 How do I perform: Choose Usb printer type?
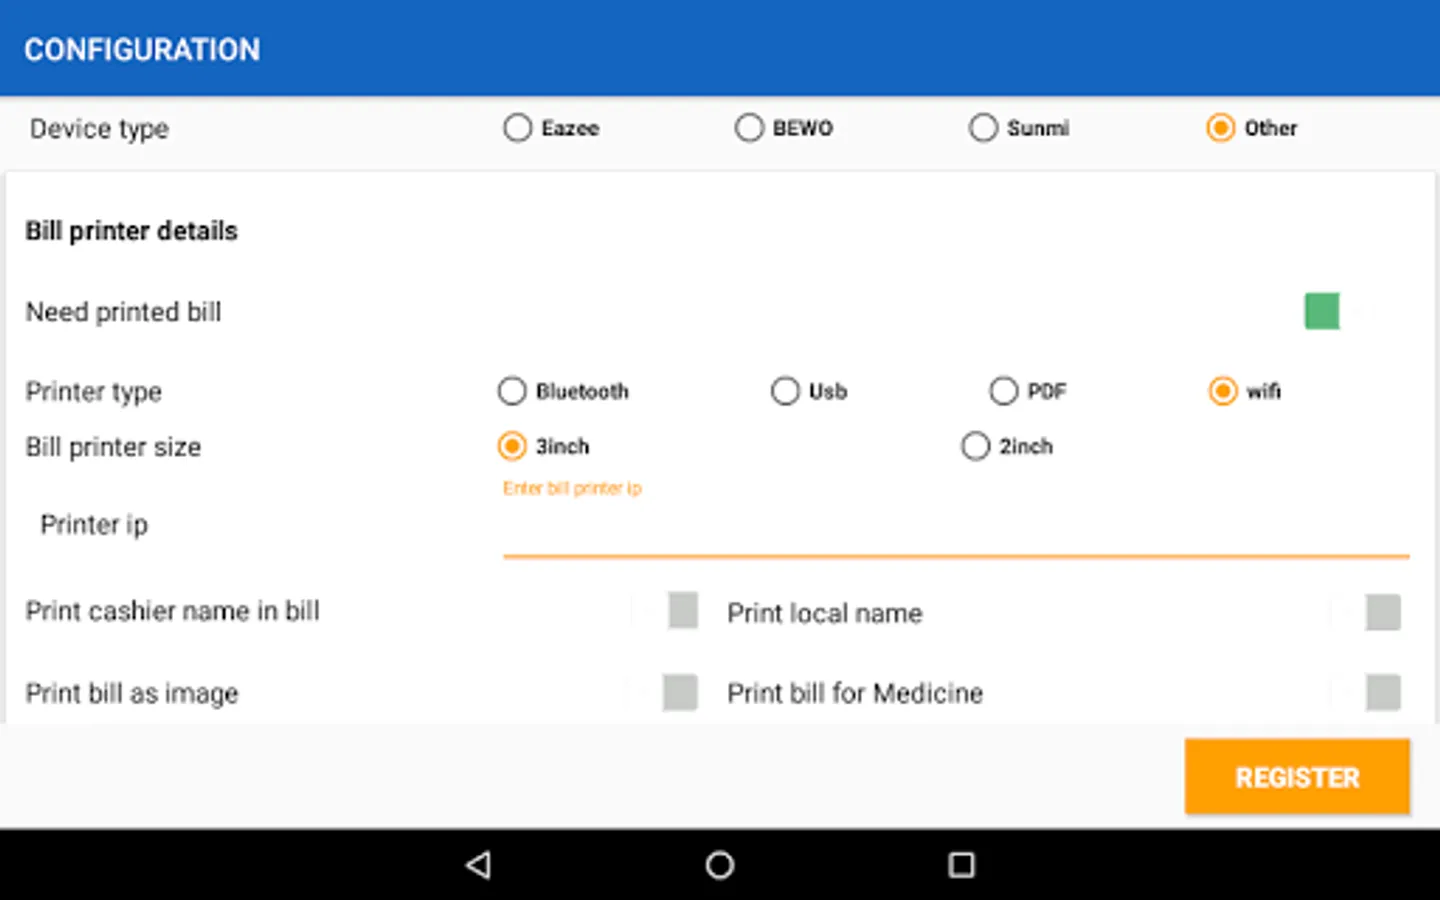tap(809, 391)
